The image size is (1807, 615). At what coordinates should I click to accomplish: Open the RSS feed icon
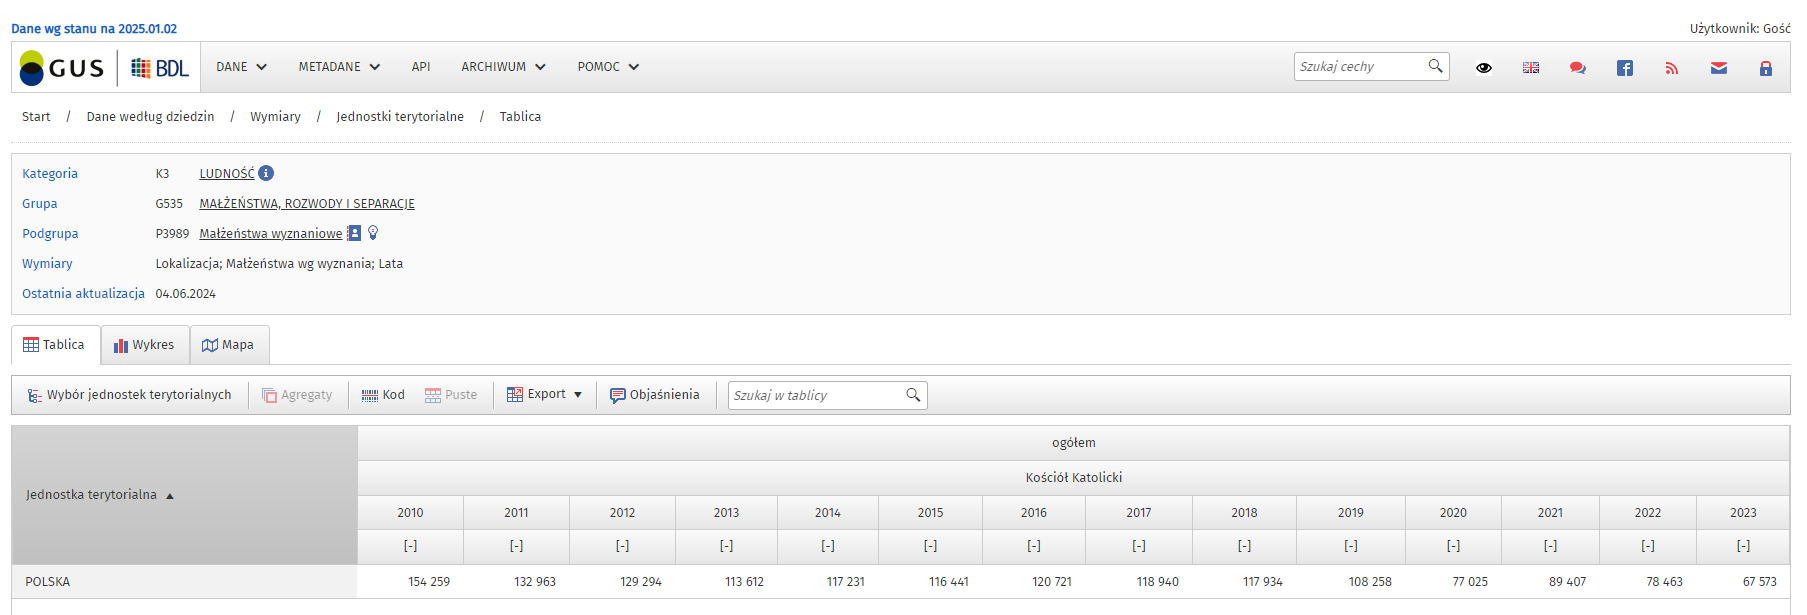coord(1671,68)
